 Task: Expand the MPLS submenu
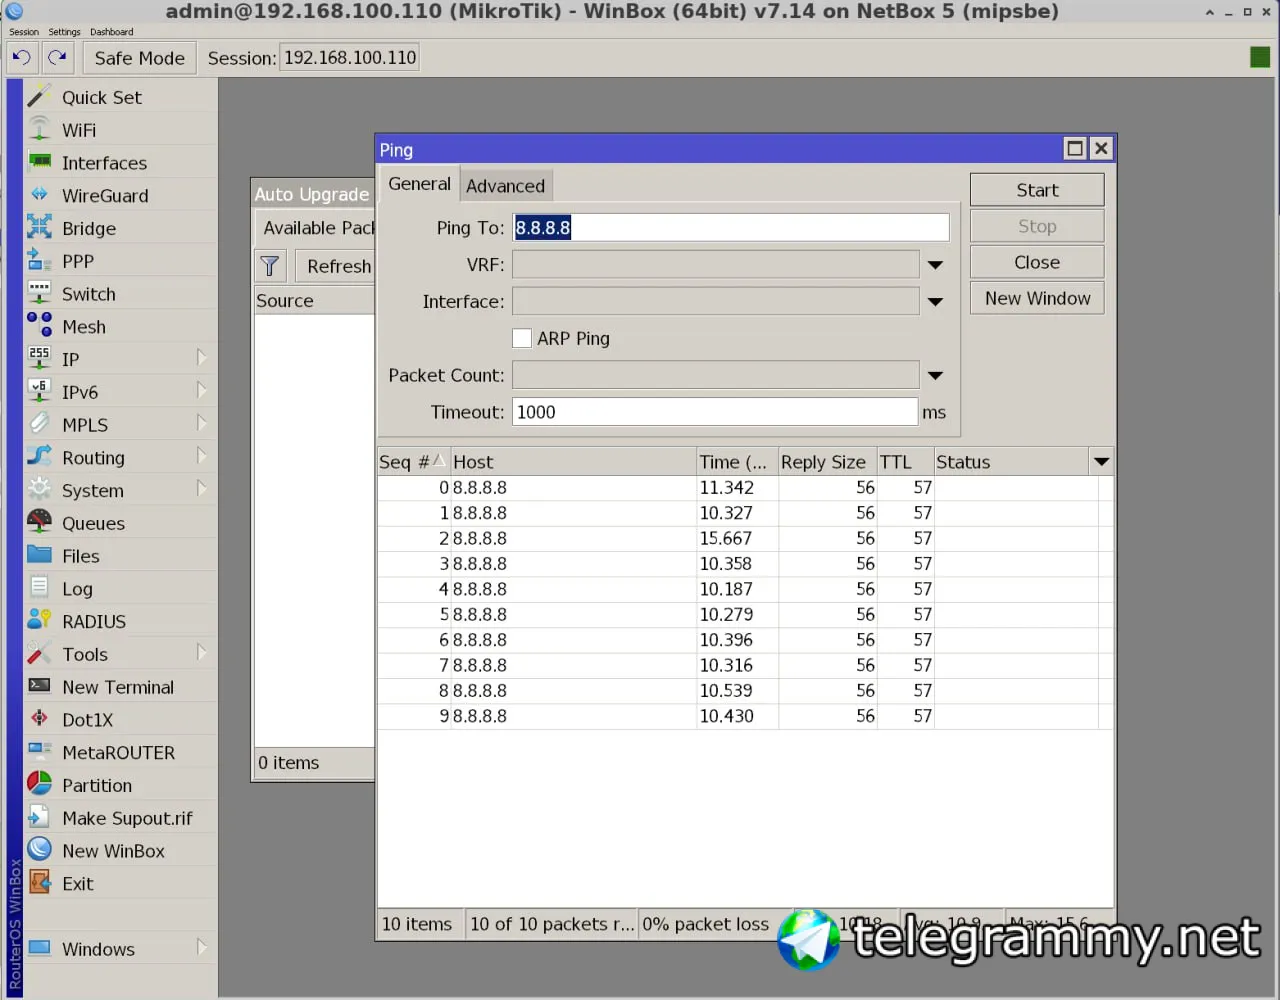(202, 424)
